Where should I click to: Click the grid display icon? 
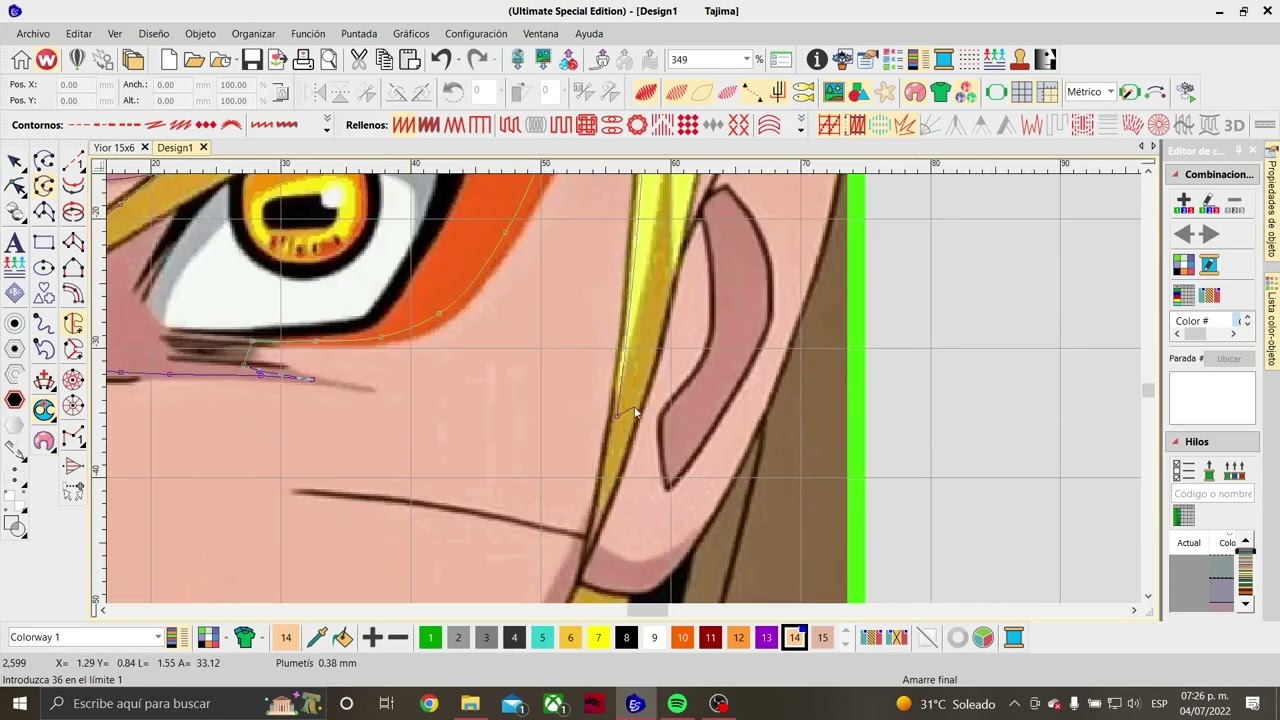[1021, 92]
